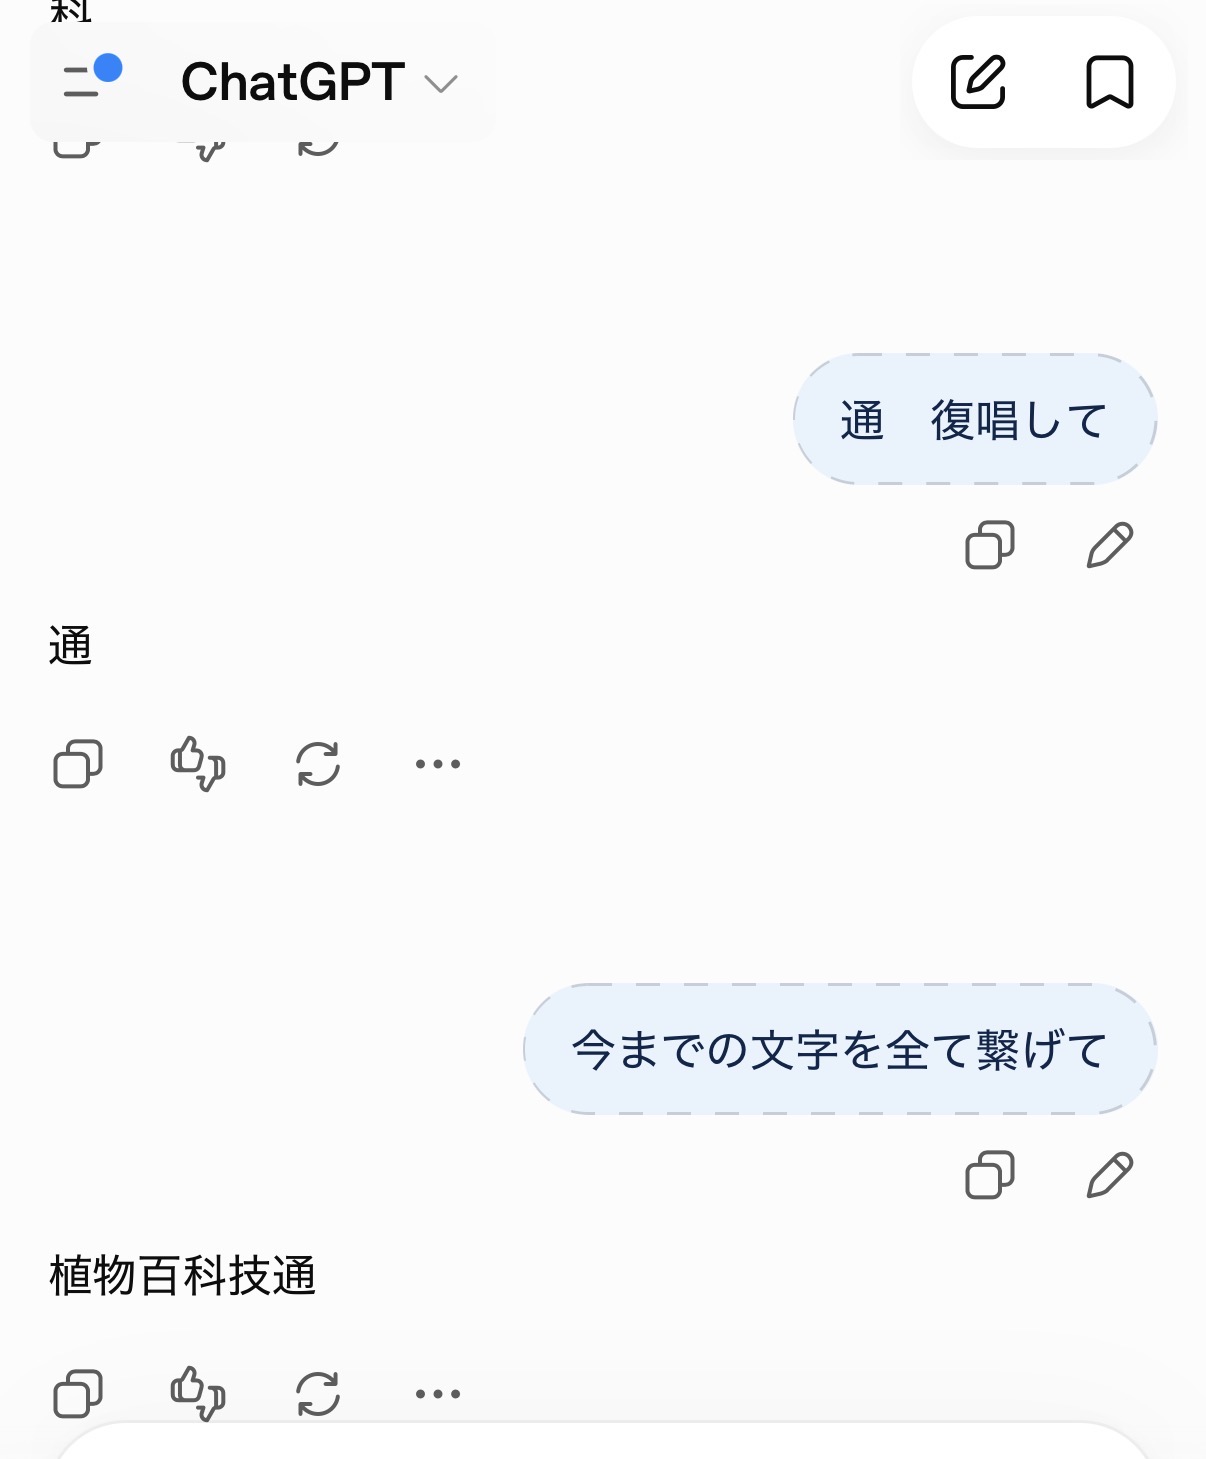This screenshot has height=1459, width=1206.
Task: Regenerate the '植物百科技通' response
Action: click(x=318, y=1394)
